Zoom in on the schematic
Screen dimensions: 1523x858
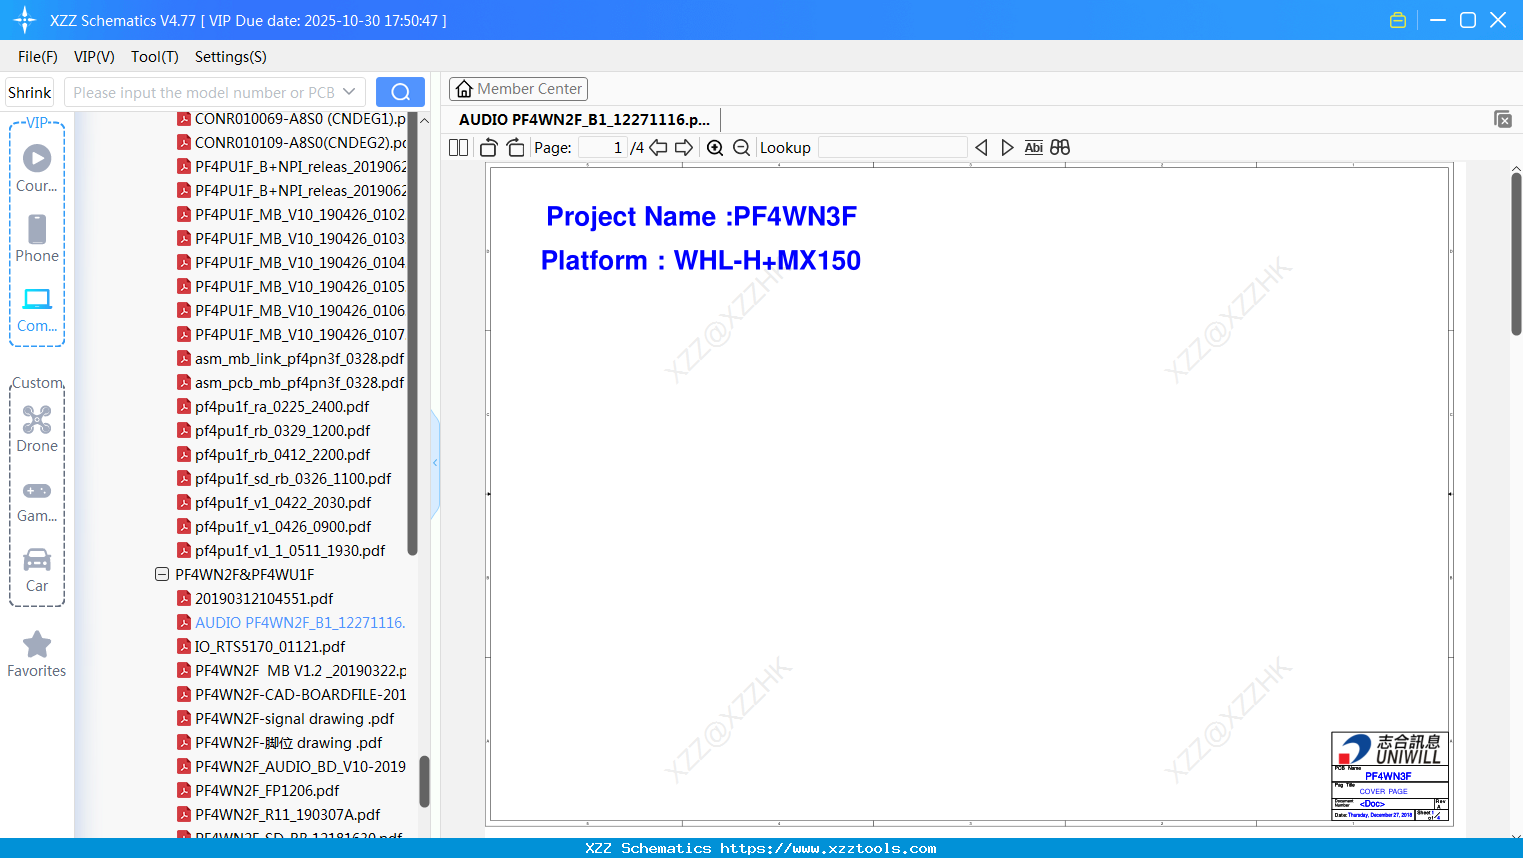[x=715, y=148]
